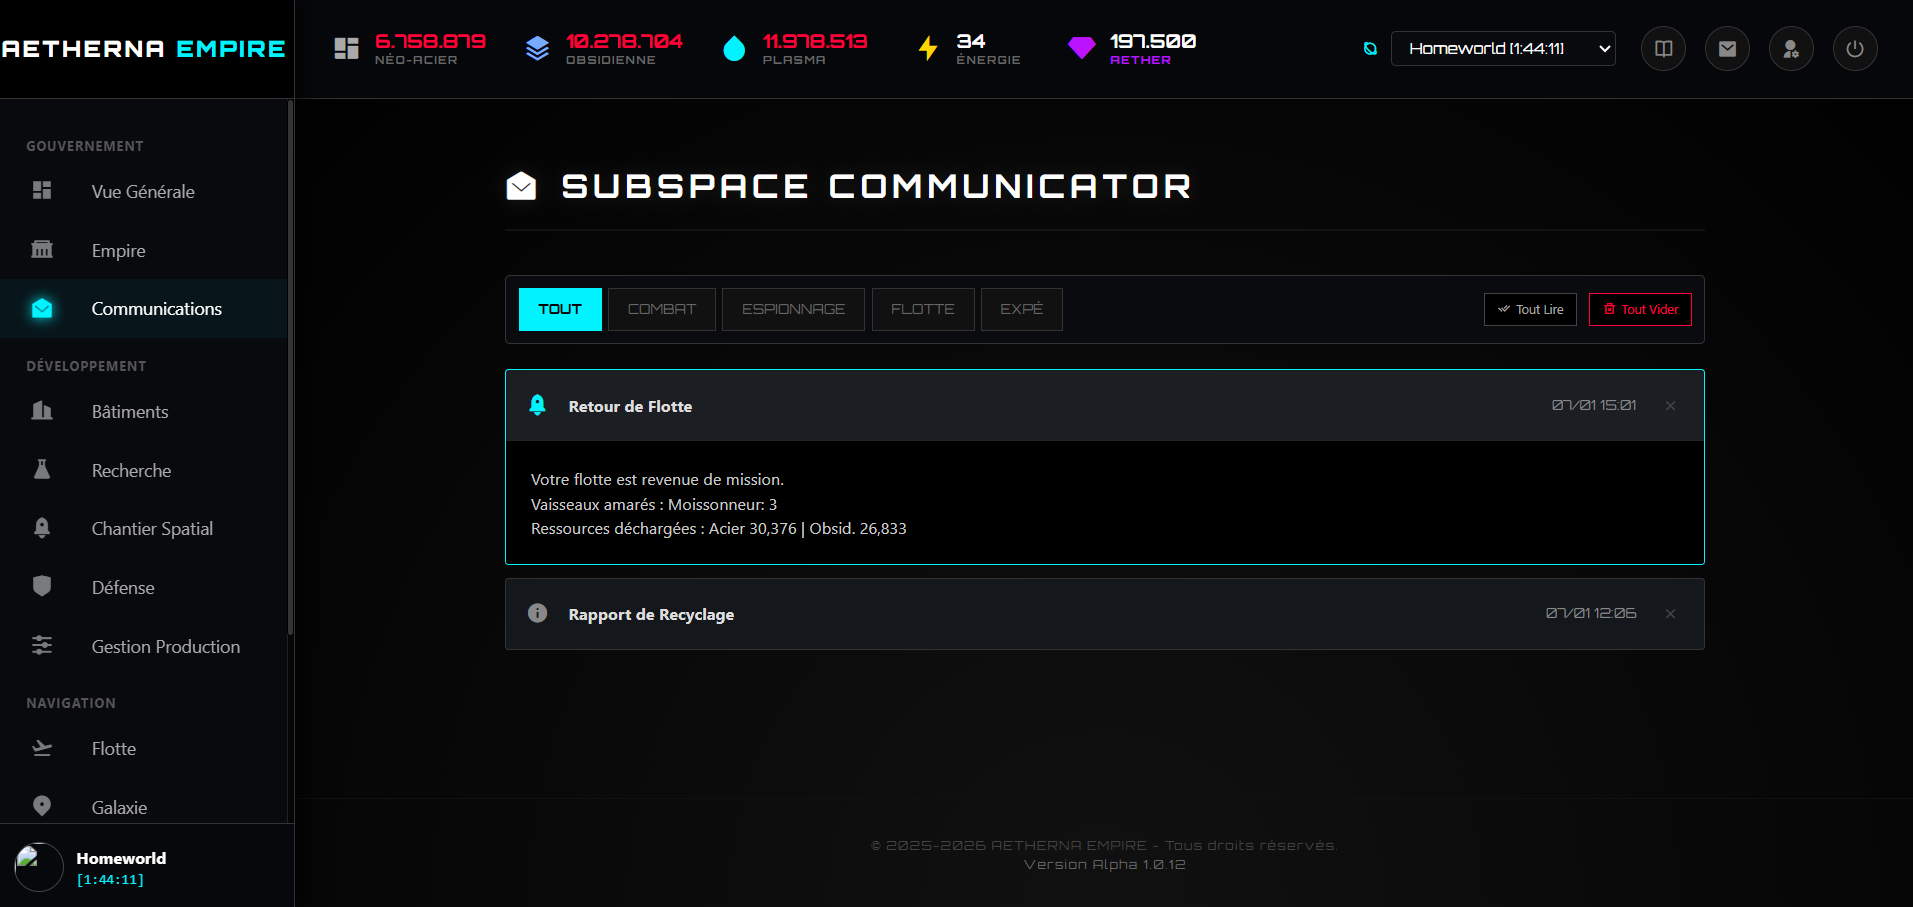Screen dimensions: 1913x907
Task: Click the refresh icon beside planet selector
Action: click(1370, 49)
